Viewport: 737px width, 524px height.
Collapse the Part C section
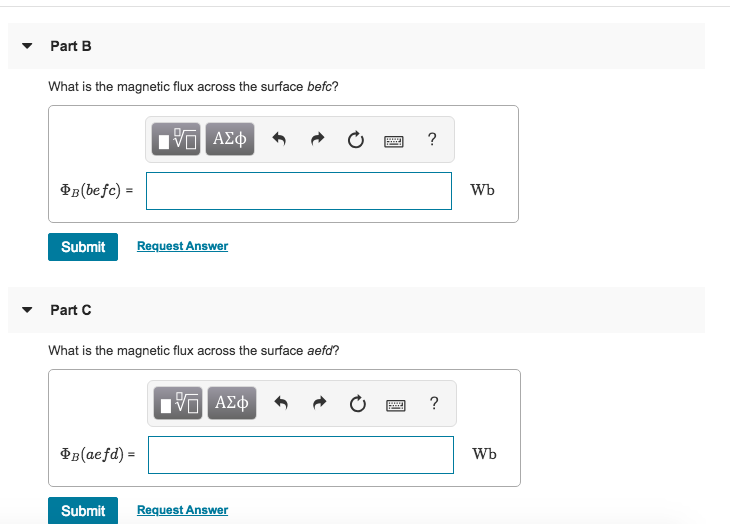(27, 310)
